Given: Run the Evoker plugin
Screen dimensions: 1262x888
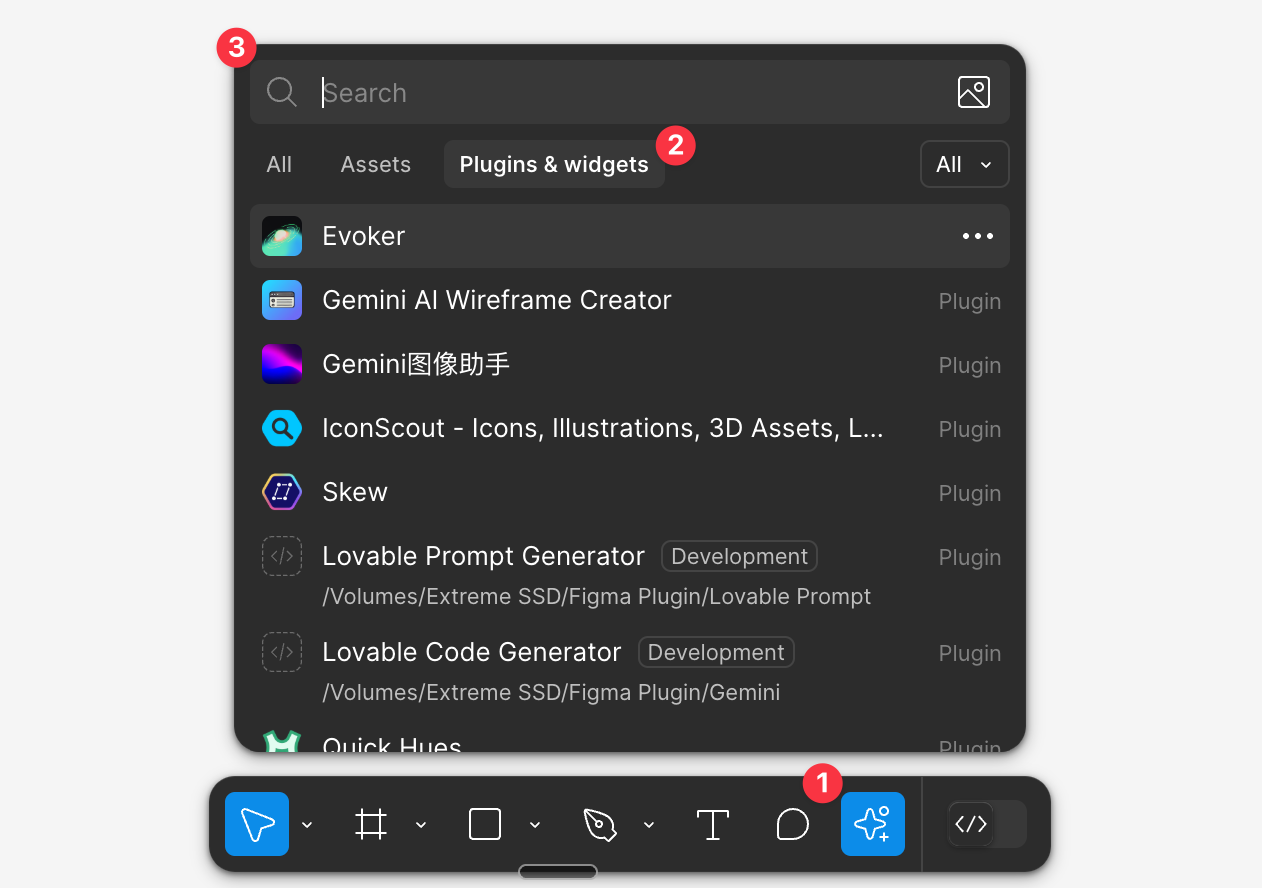Looking at the screenshot, I should pos(630,236).
